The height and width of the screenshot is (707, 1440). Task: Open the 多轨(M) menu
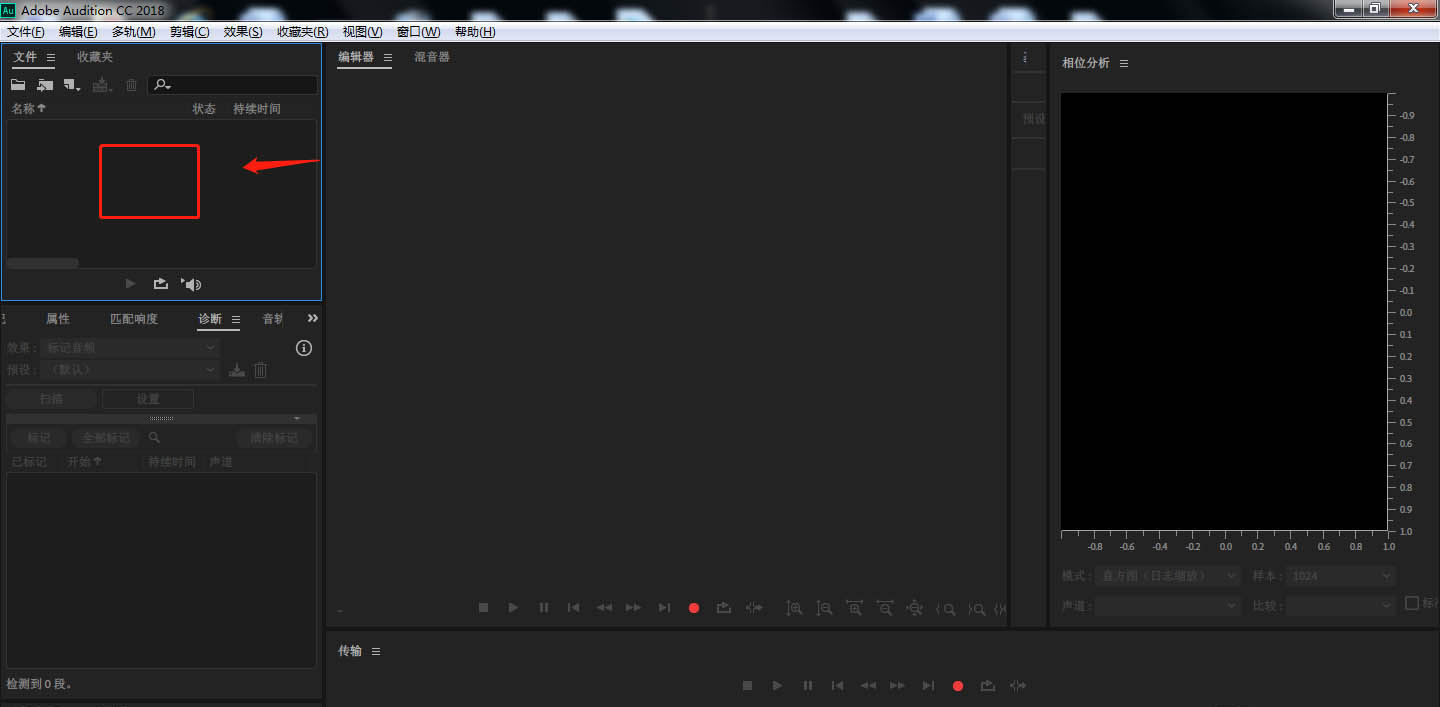point(133,32)
